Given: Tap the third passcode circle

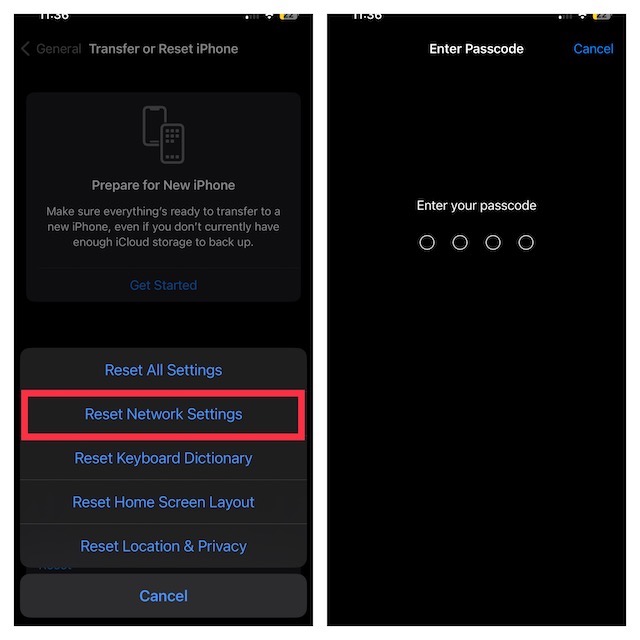Looking at the screenshot, I should [493, 242].
